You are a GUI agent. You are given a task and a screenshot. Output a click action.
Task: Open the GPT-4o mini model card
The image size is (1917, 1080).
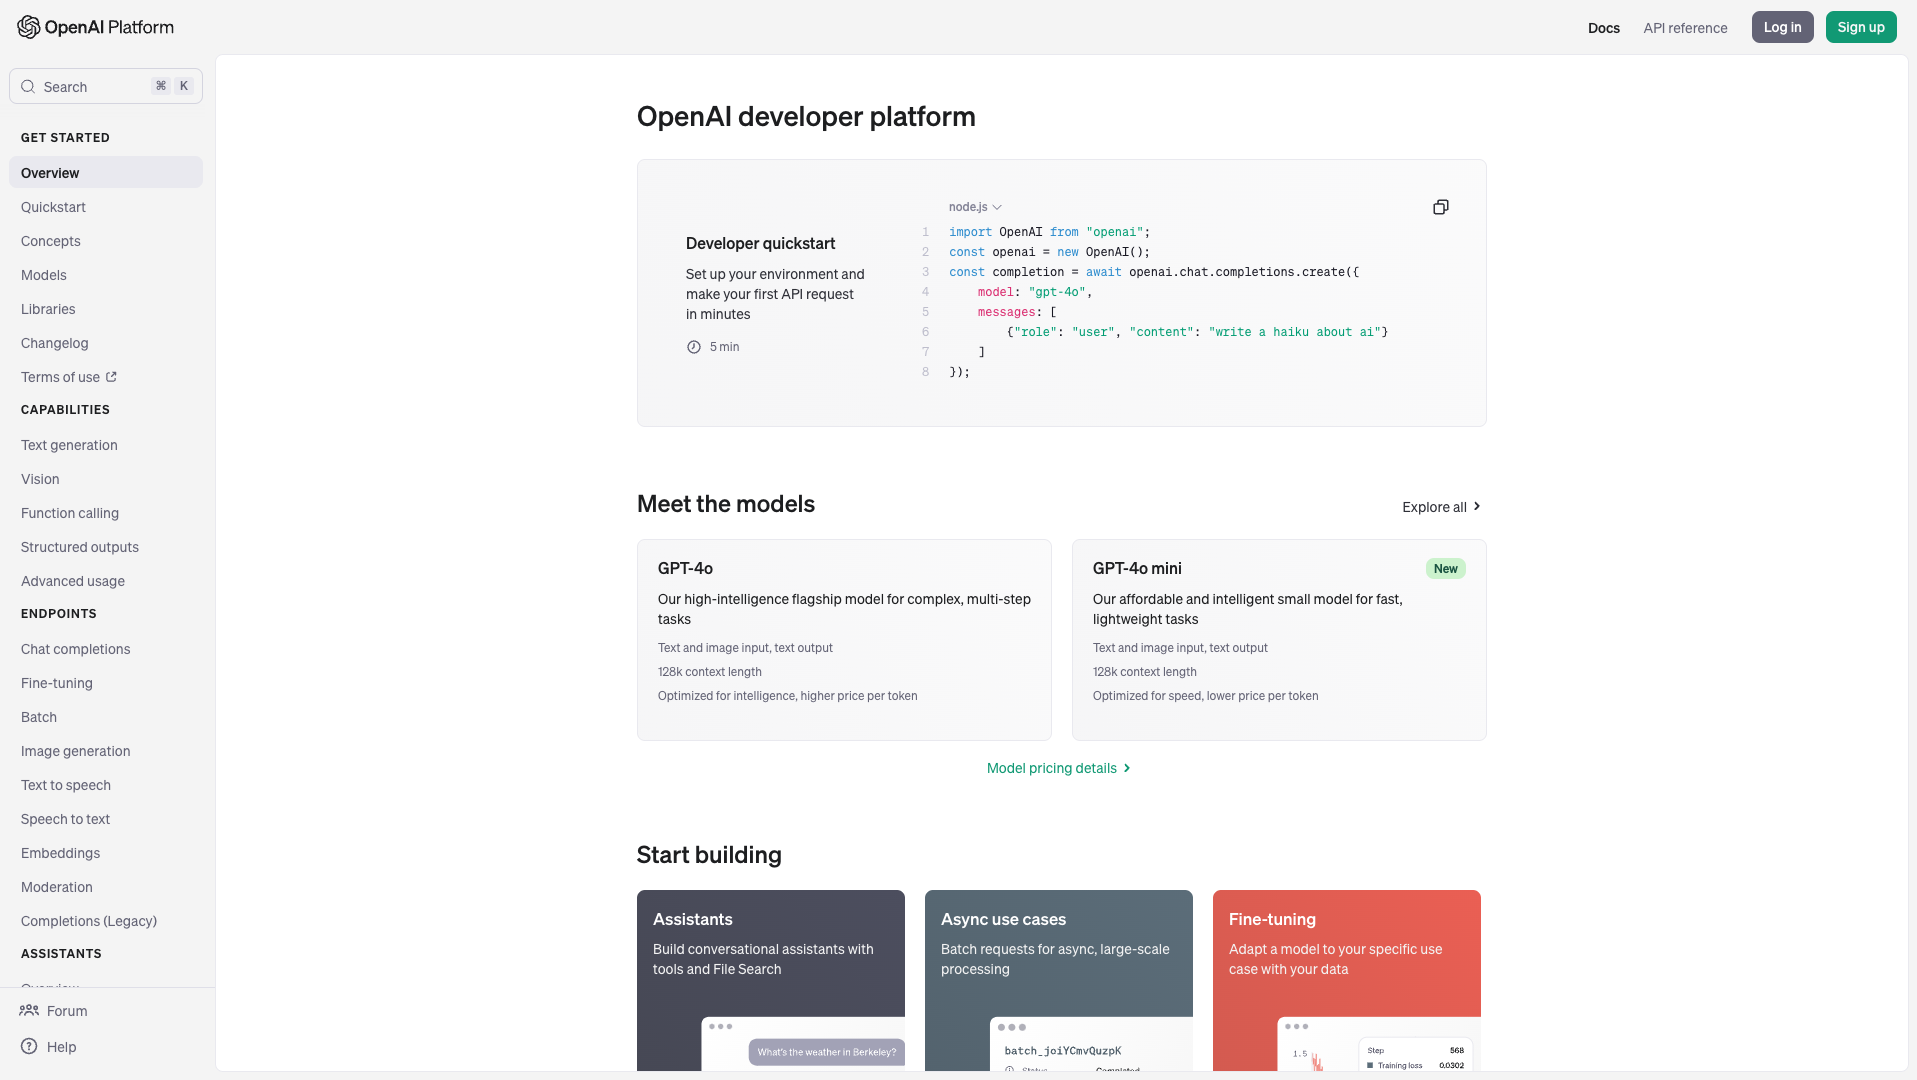1278,640
